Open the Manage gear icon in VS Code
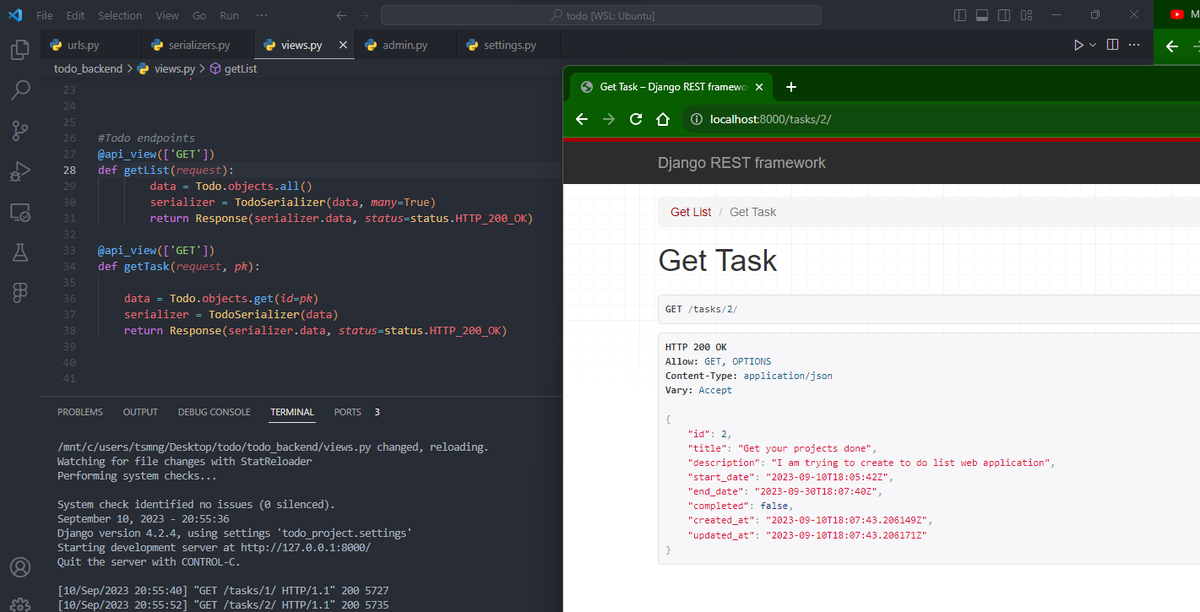The image size is (1200, 612). click(x=20, y=605)
